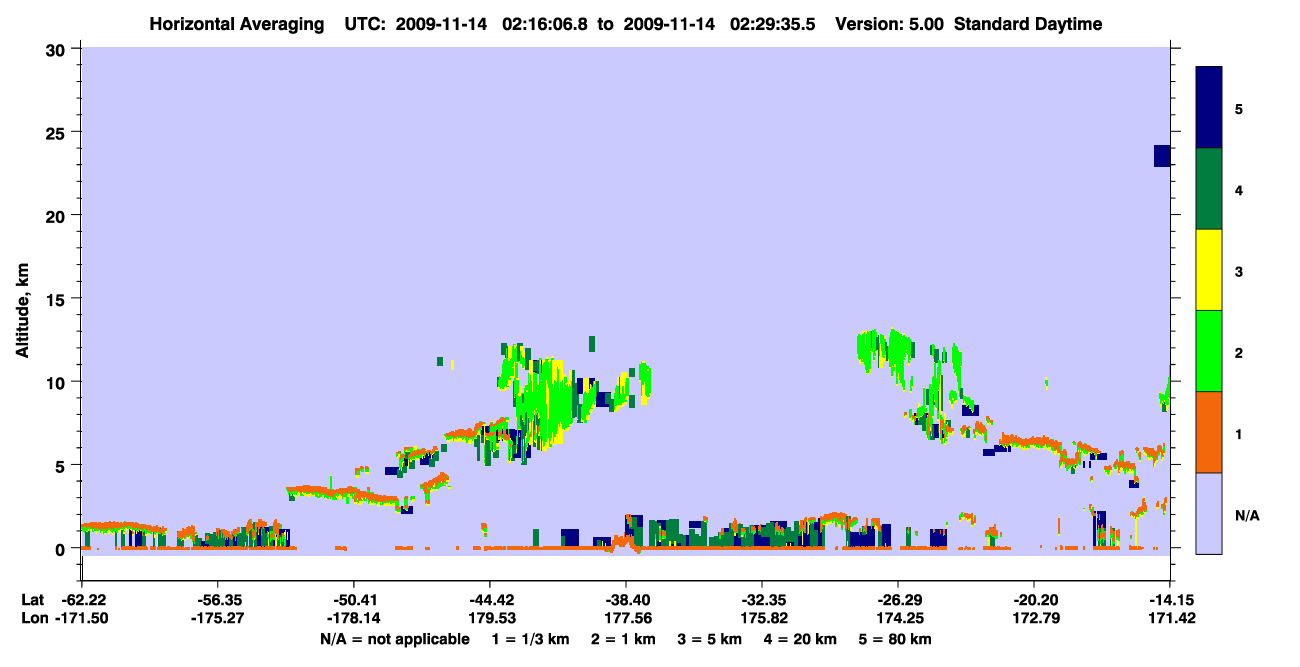Click the 'N/A = not applicable' legend text

pyautogui.click(x=394, y=638)
